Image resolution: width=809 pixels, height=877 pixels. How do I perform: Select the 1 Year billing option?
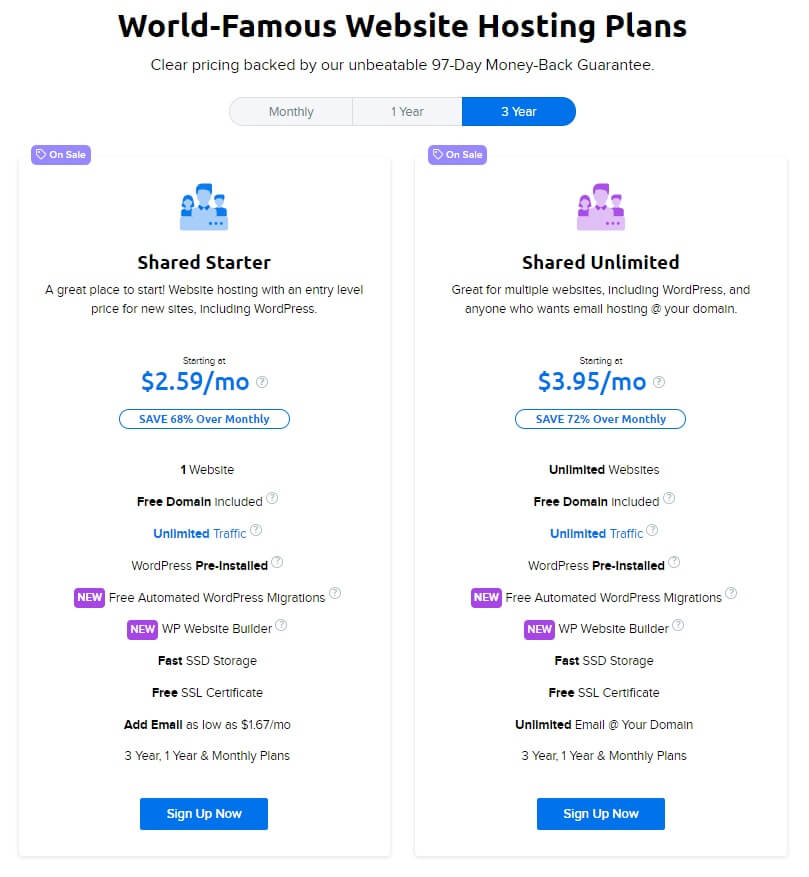coord(407,111)
